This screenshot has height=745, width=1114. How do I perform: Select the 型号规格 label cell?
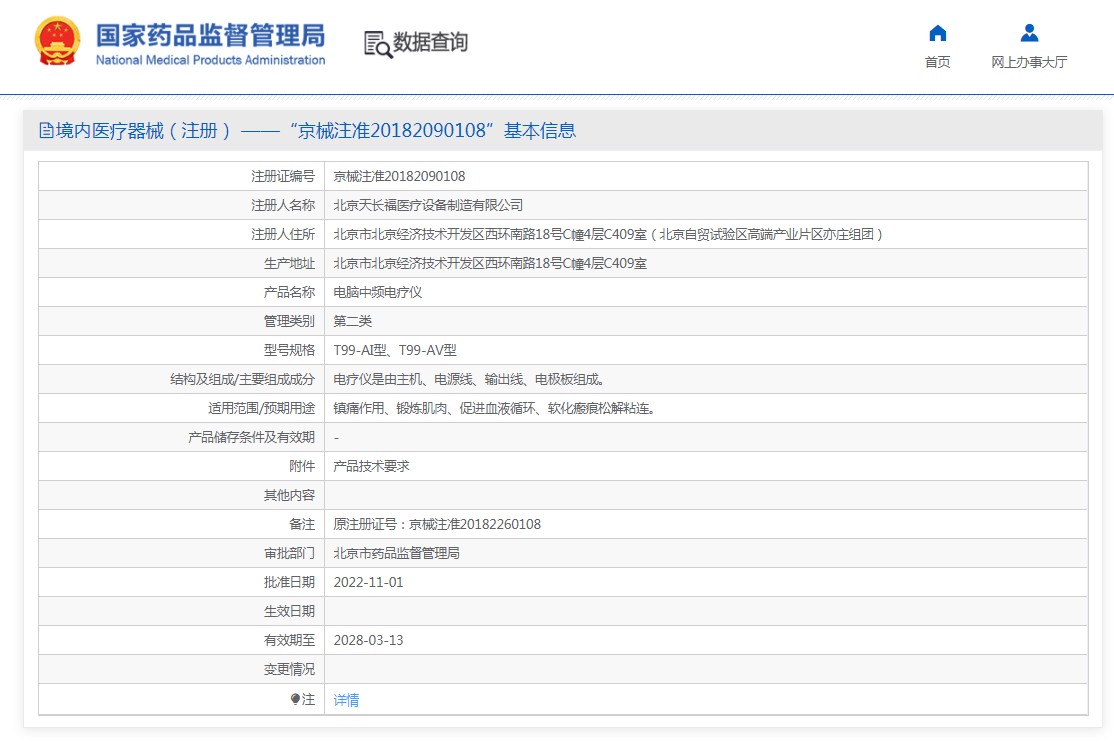click(x=181, y=350)
